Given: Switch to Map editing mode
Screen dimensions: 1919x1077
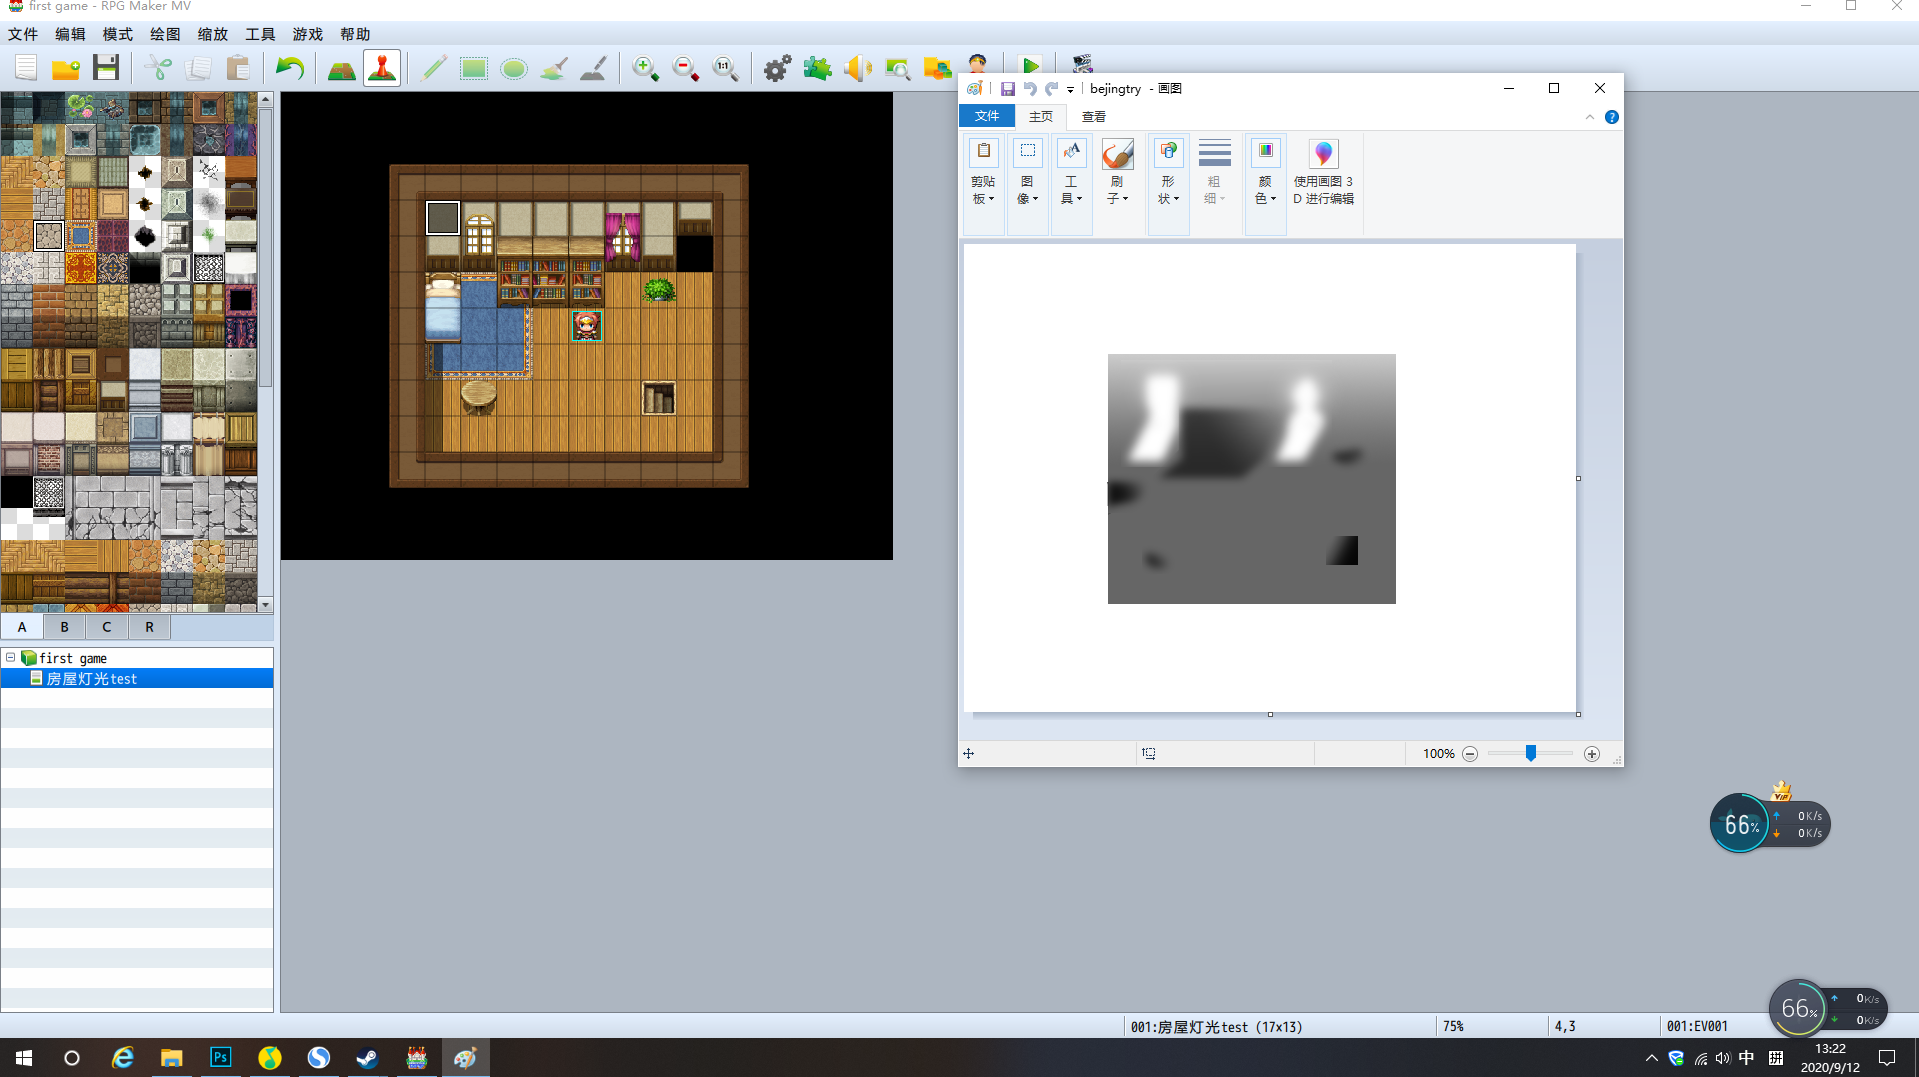Looking at the screenshot, I should pos(342,68).
